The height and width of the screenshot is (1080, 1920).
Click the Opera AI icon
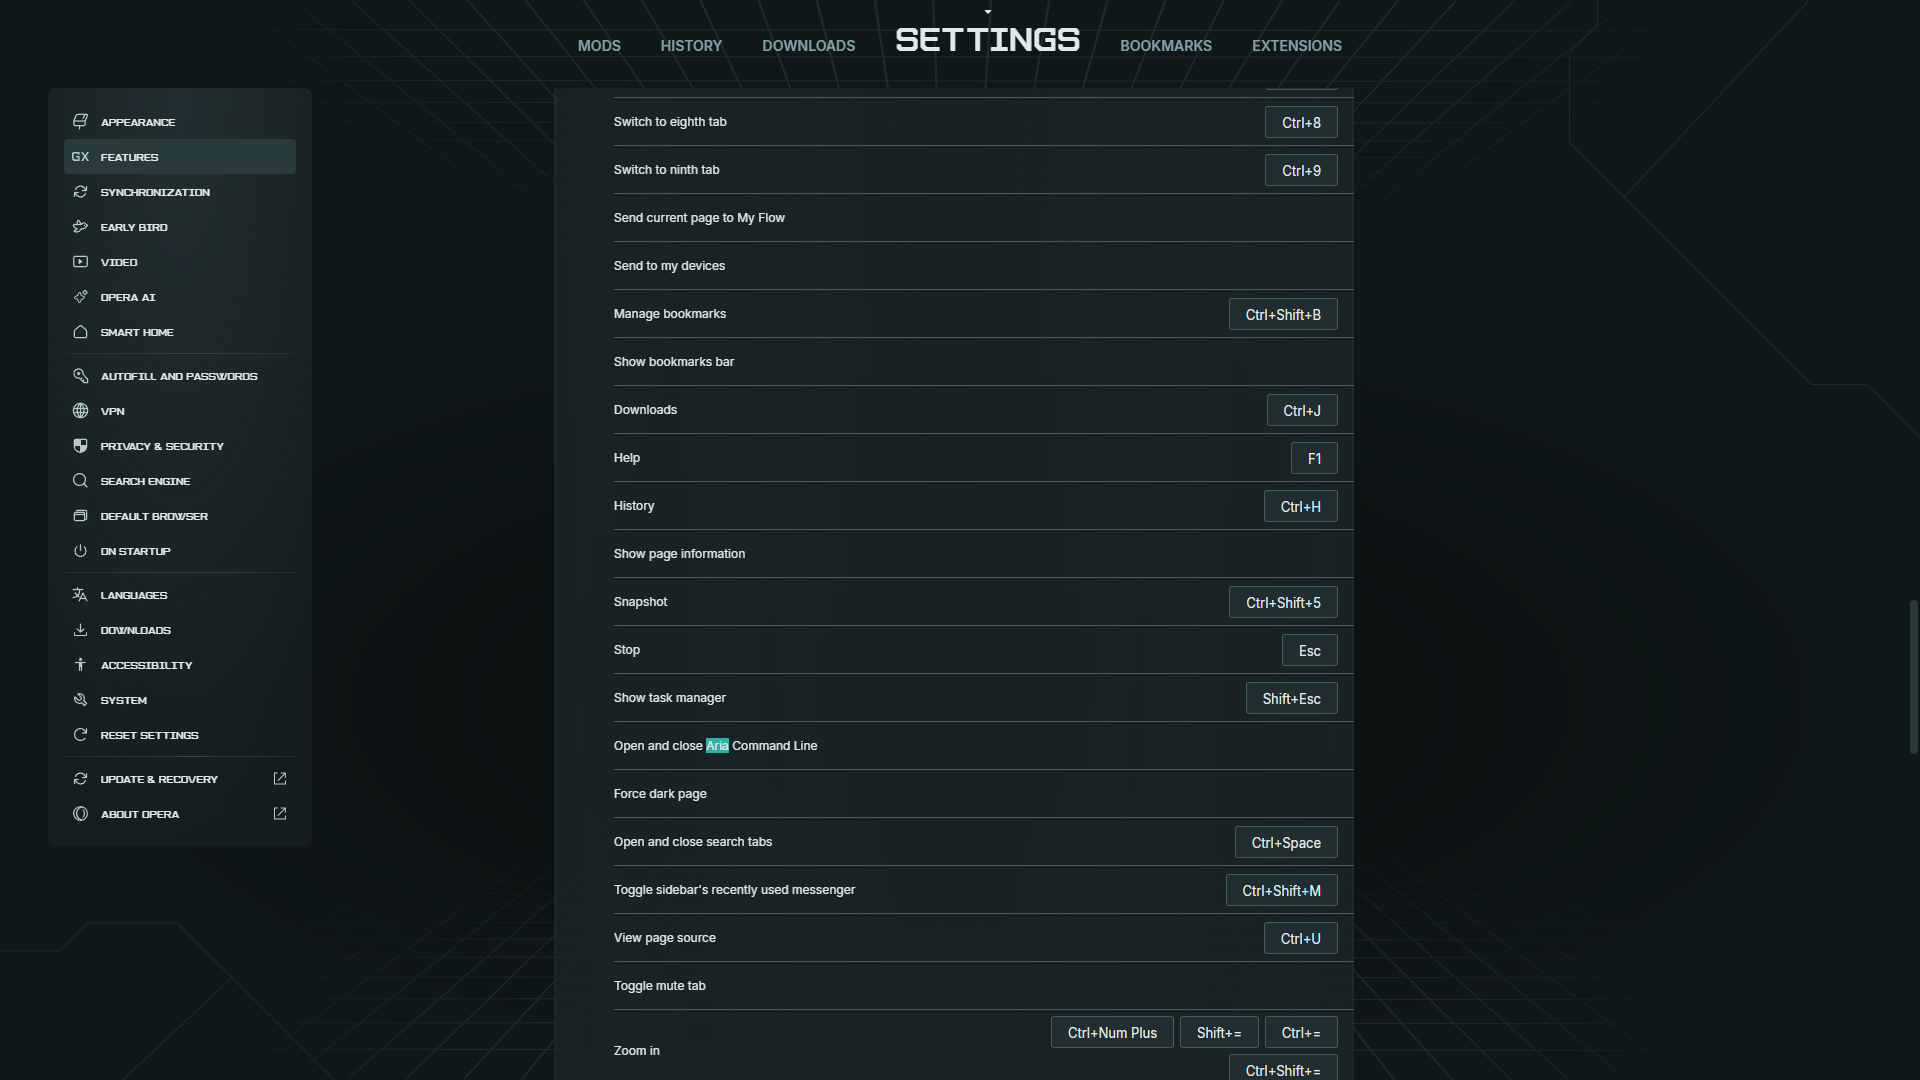click(x=80, y=297)
